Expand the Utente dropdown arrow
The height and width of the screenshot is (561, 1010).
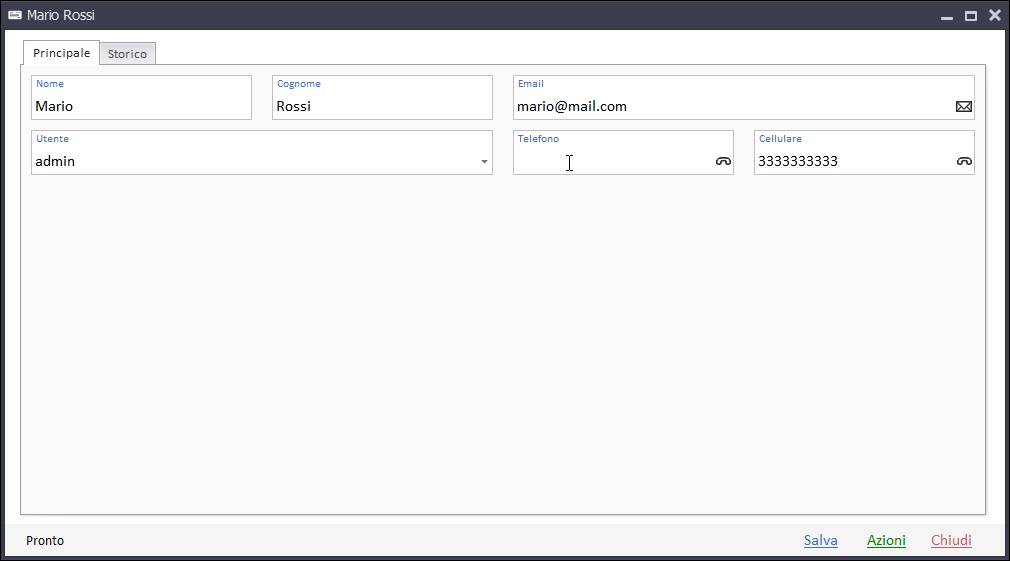click(x=484, y=162)
